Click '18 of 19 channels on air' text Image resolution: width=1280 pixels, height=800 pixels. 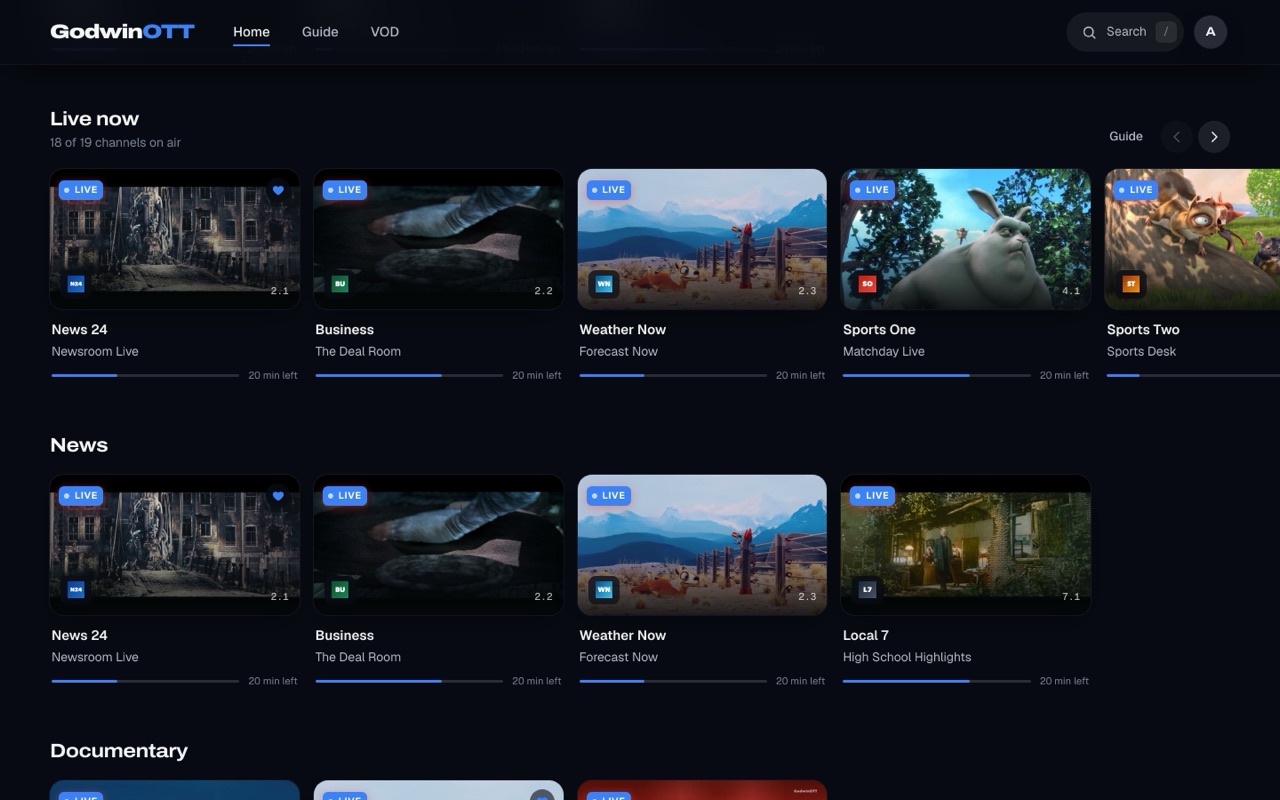click(x=115, y=143)
